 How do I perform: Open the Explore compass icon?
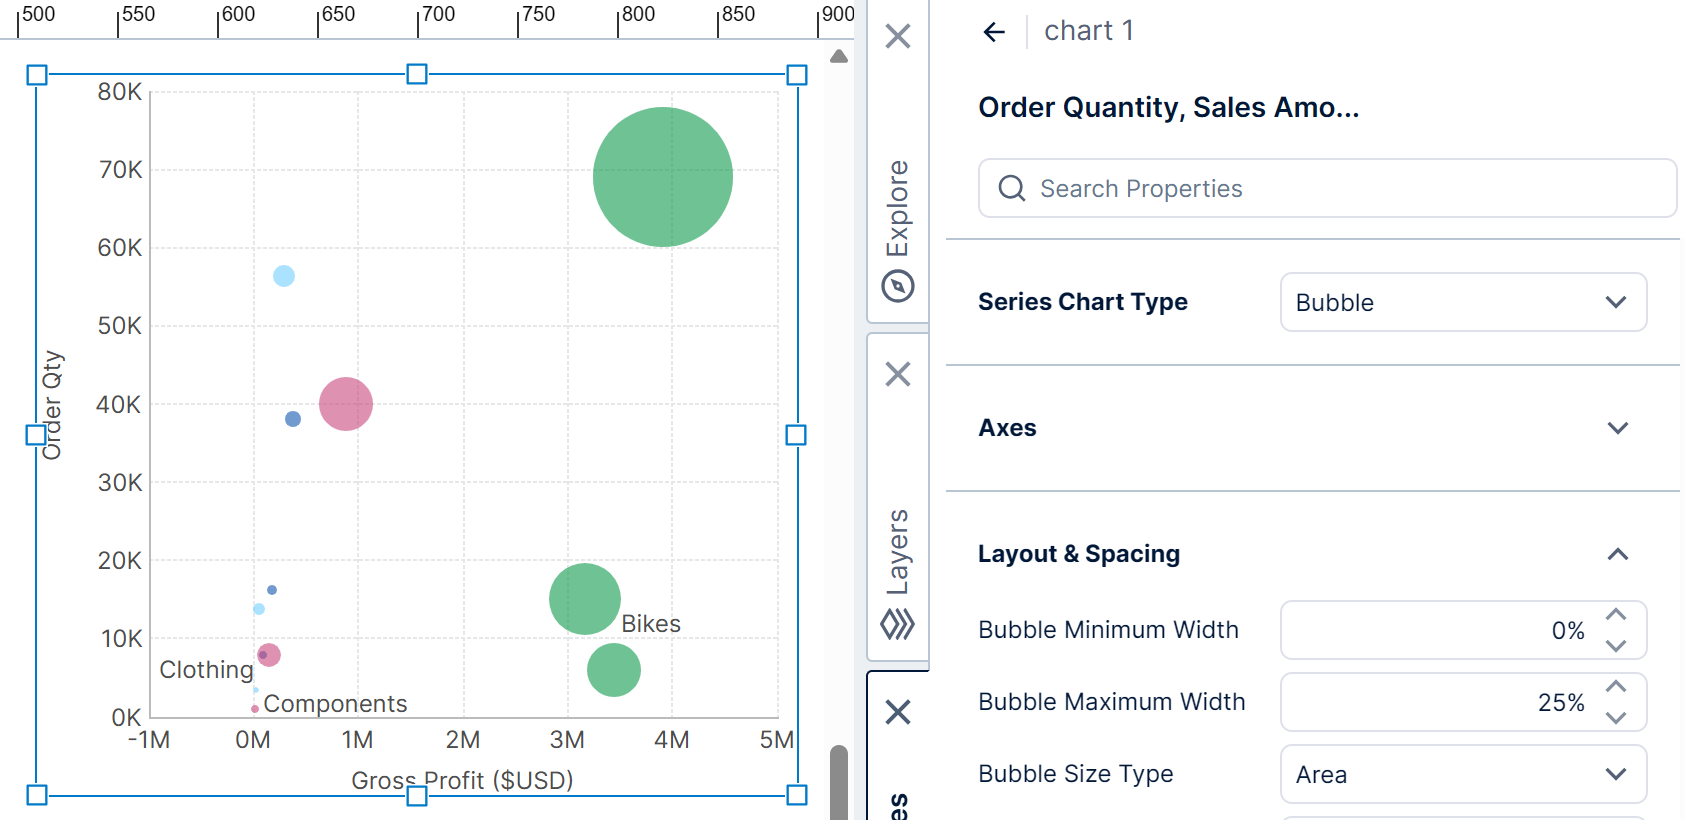click(x=898, y=287)
